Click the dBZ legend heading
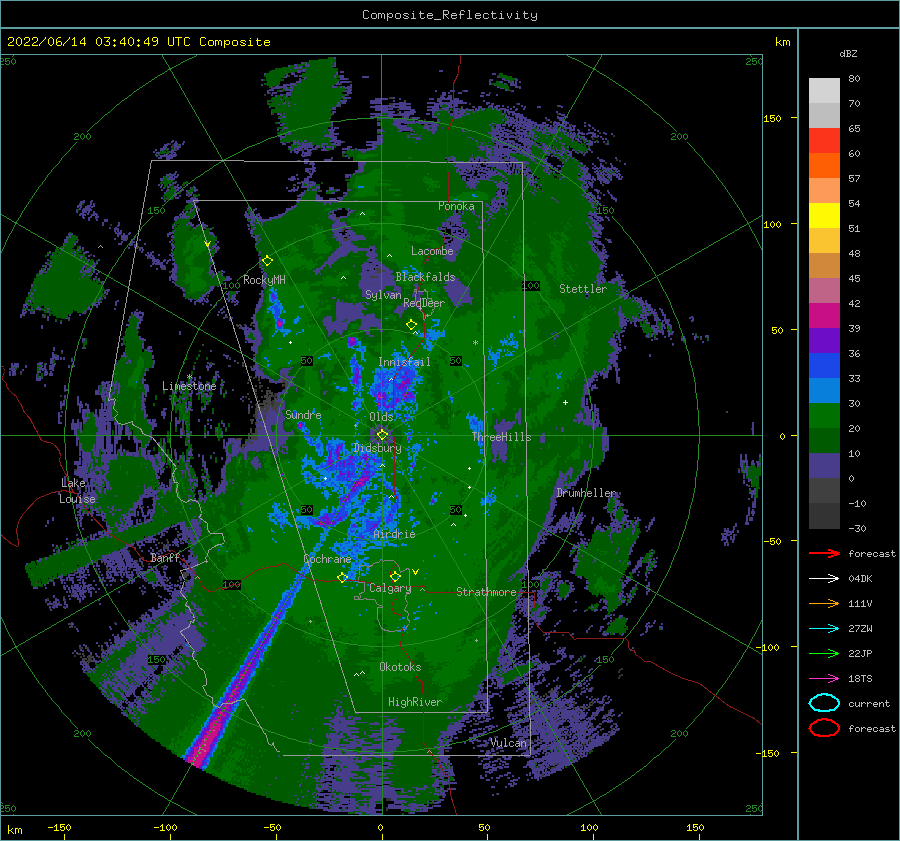Image resolution: width=900 pixels, height=841 pixels. click(848, 53)
